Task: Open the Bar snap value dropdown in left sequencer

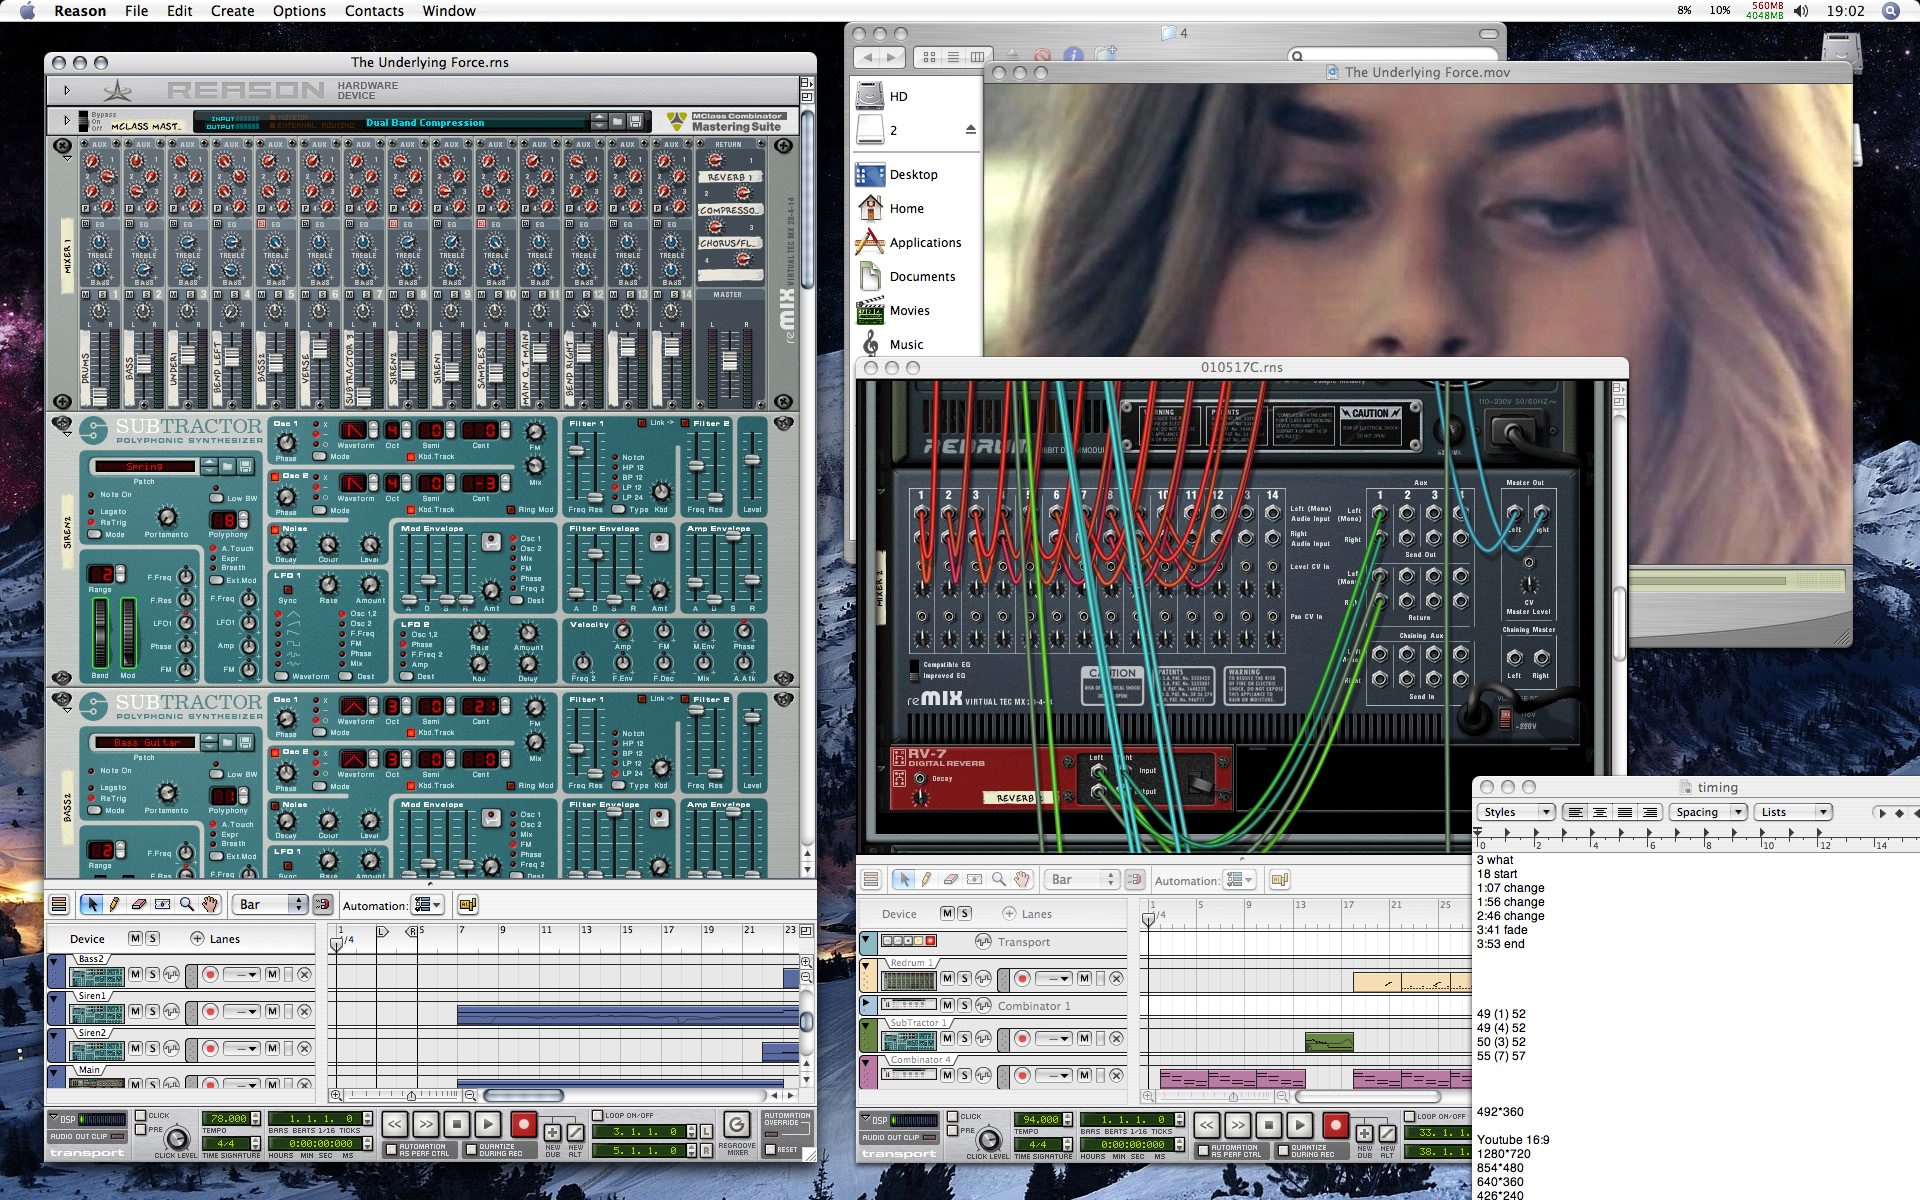Action: point(270,904)
